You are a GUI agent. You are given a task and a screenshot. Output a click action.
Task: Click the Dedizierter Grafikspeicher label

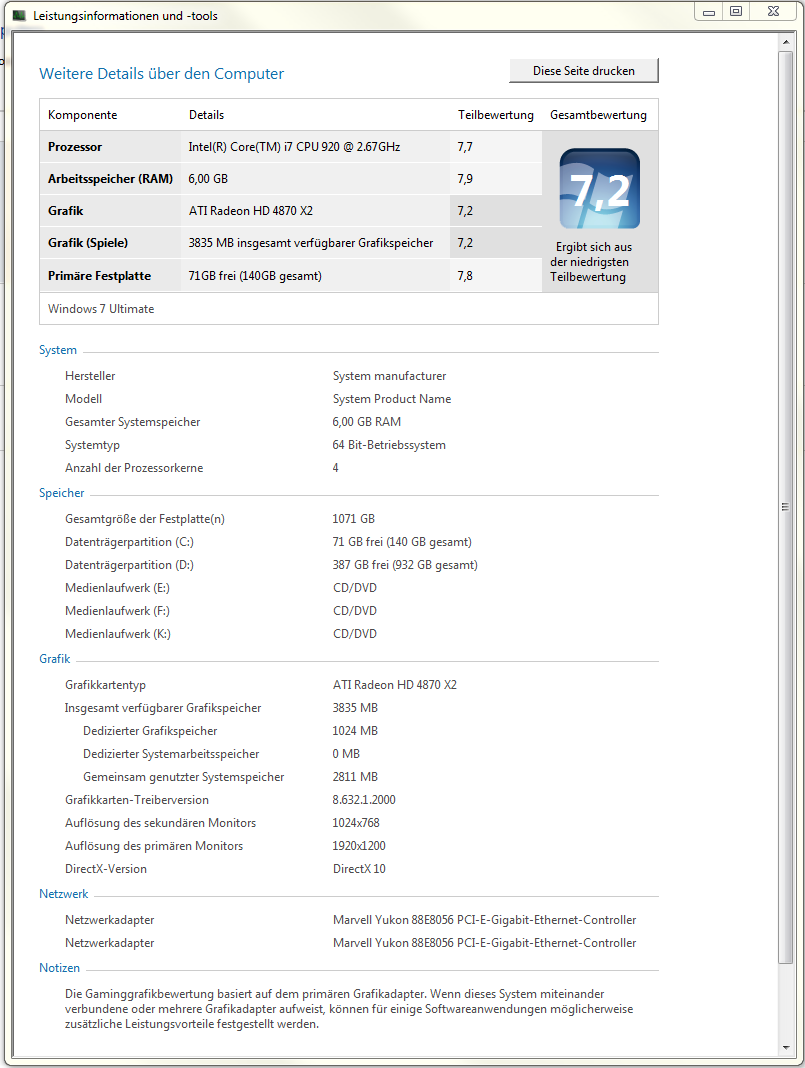click(150, 731)
